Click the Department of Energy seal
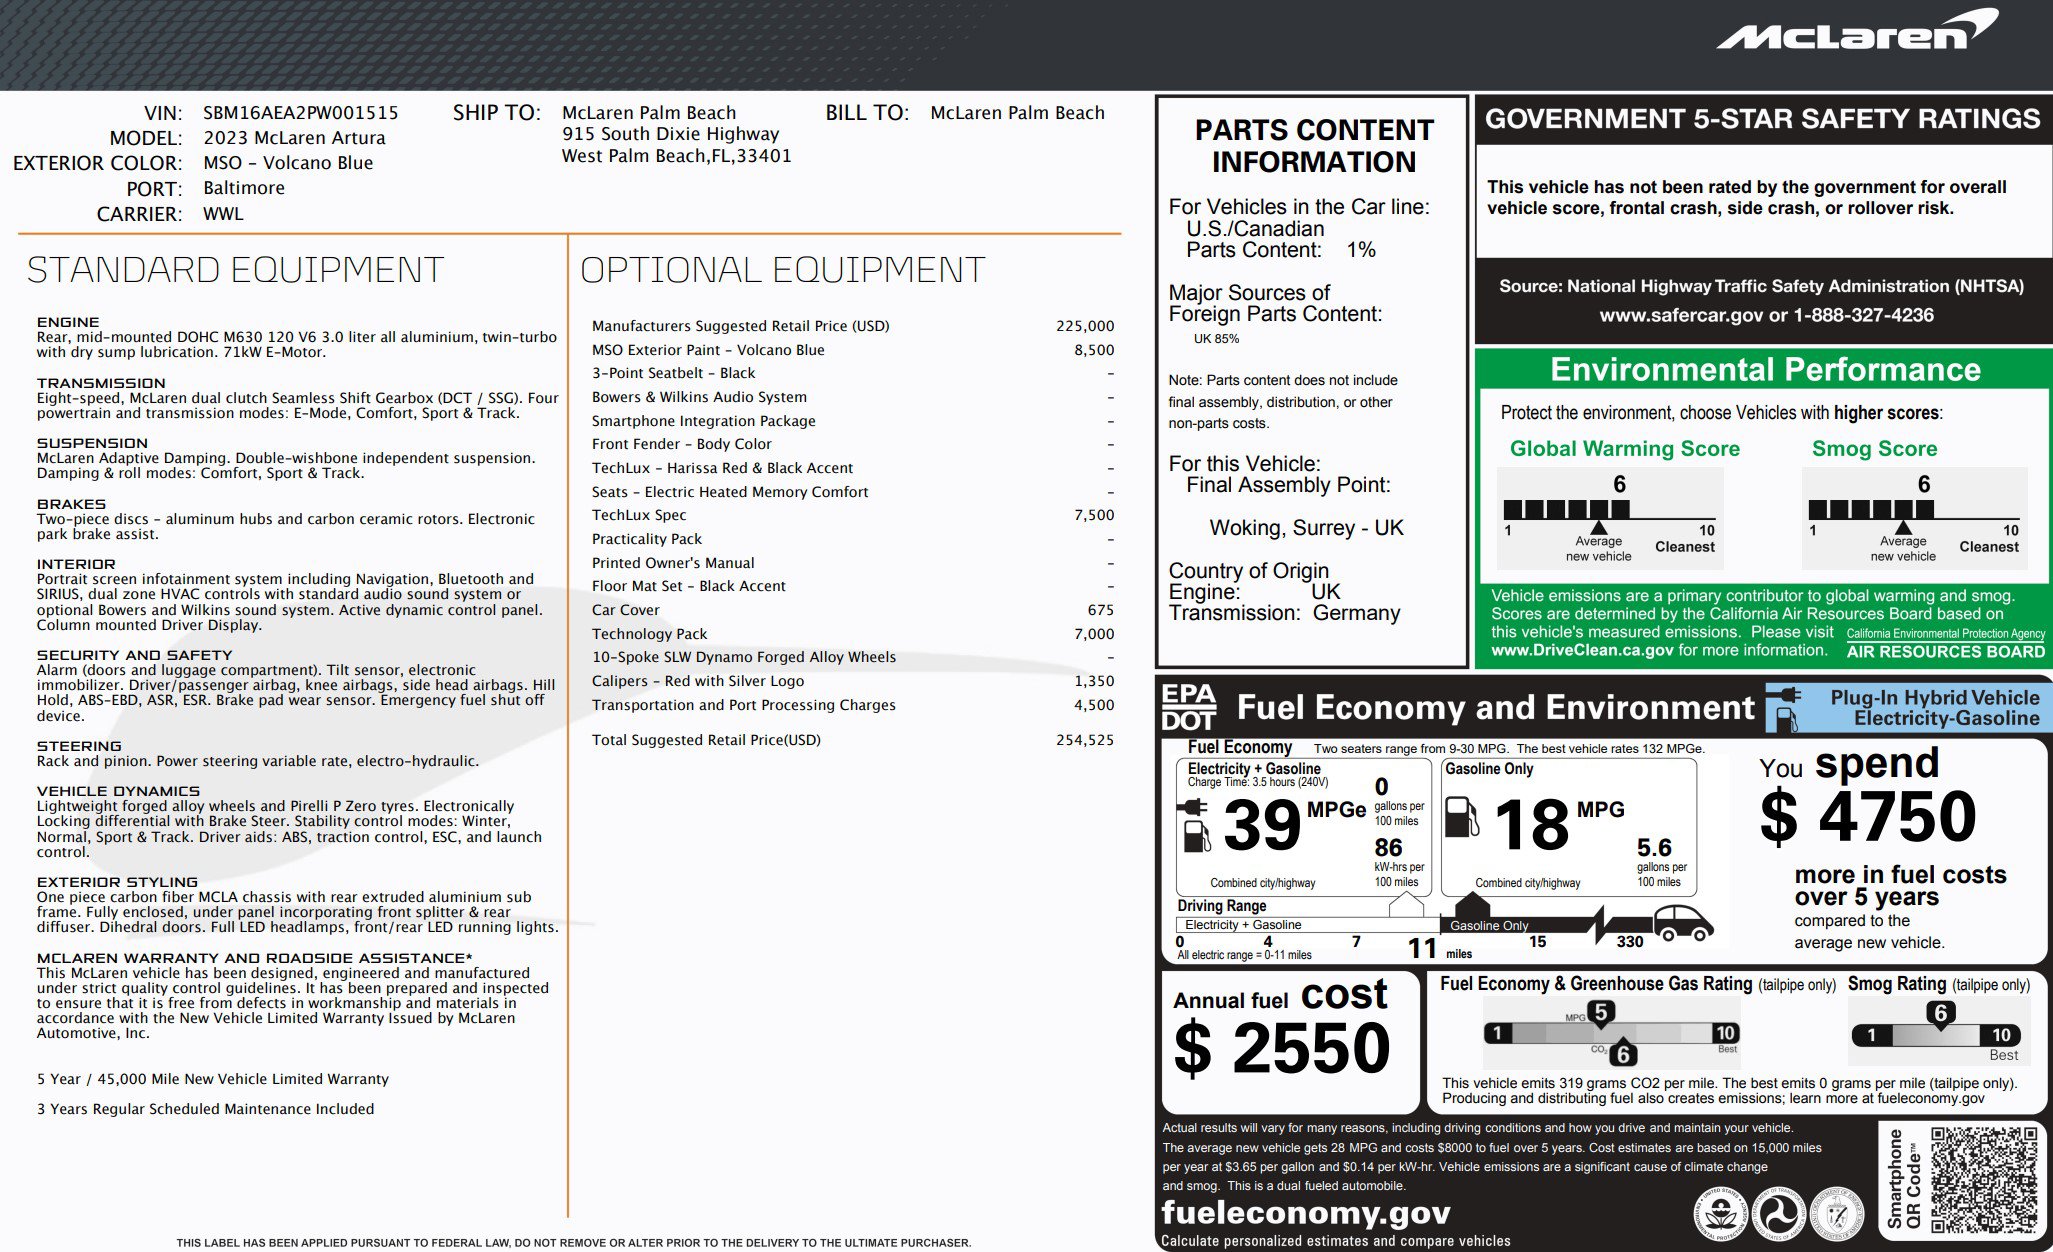Screen dimensions: 2053x1252 click(x=1837, y=1214)
